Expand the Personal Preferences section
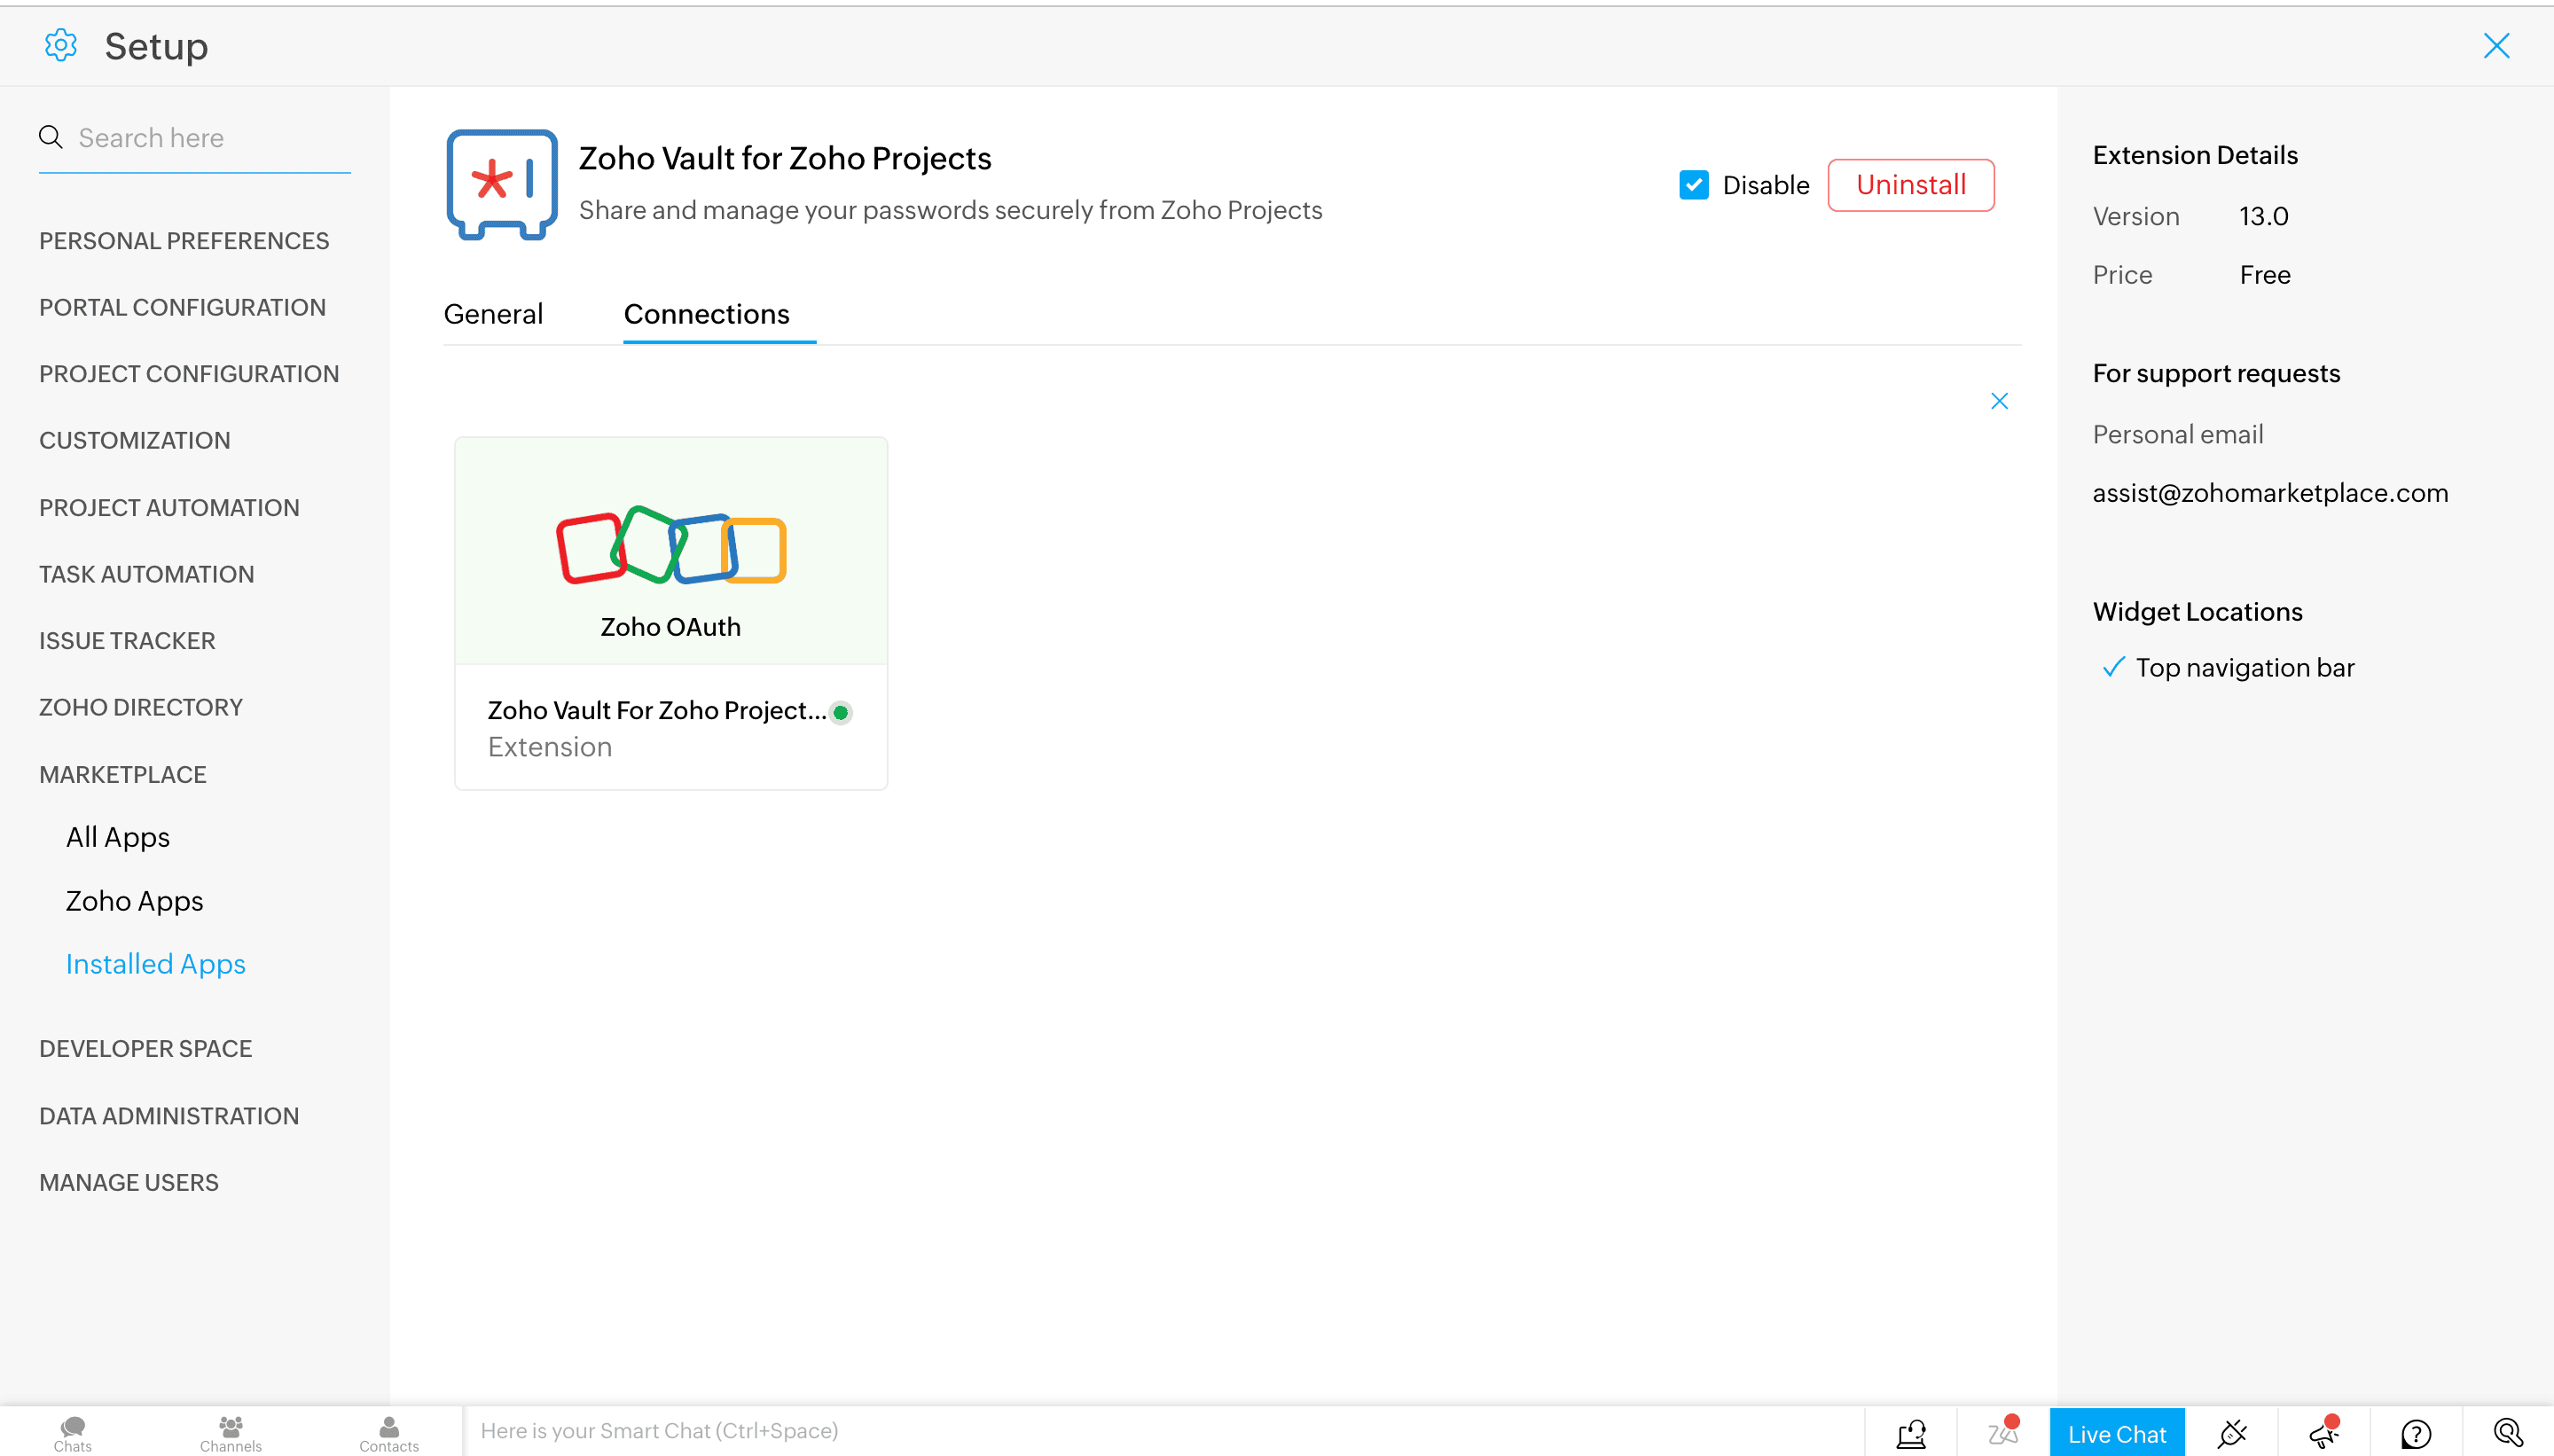This screenshot has width=2554, height=1456. (x=184, y=241)
